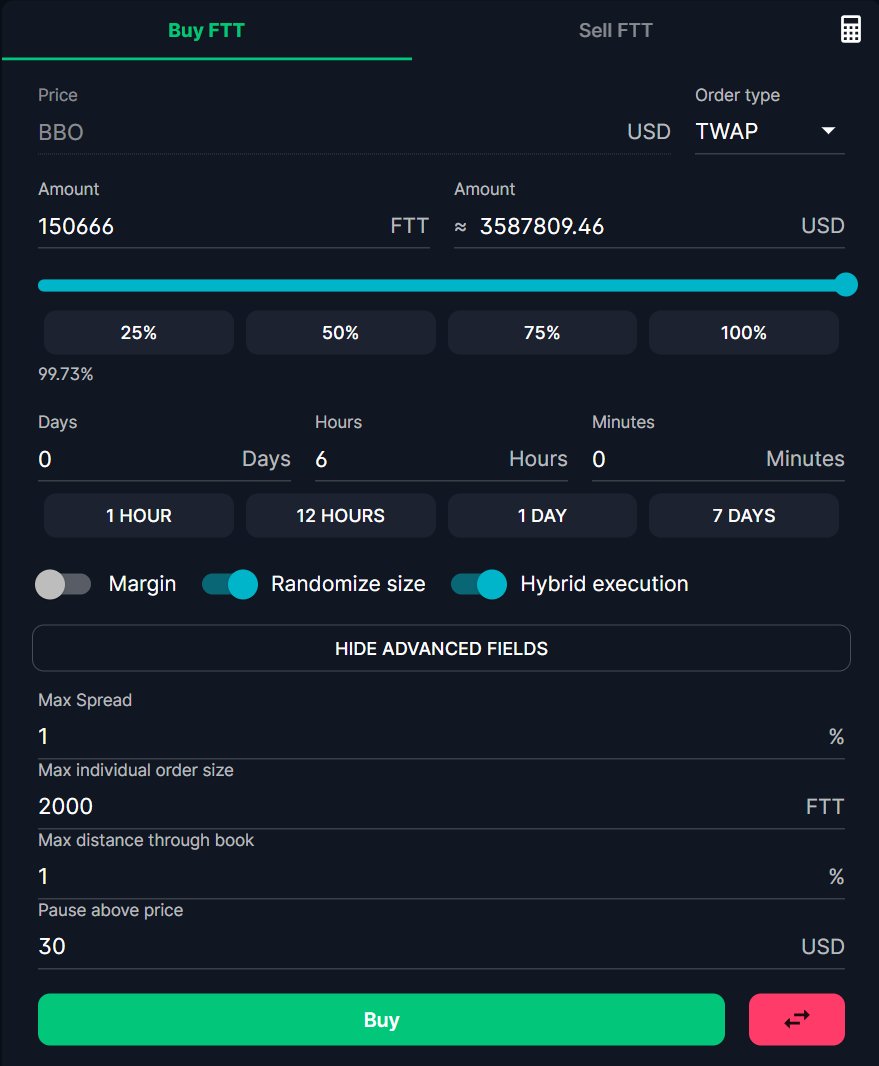Turn off the Hybrid execution toggle

coord(479,584)
